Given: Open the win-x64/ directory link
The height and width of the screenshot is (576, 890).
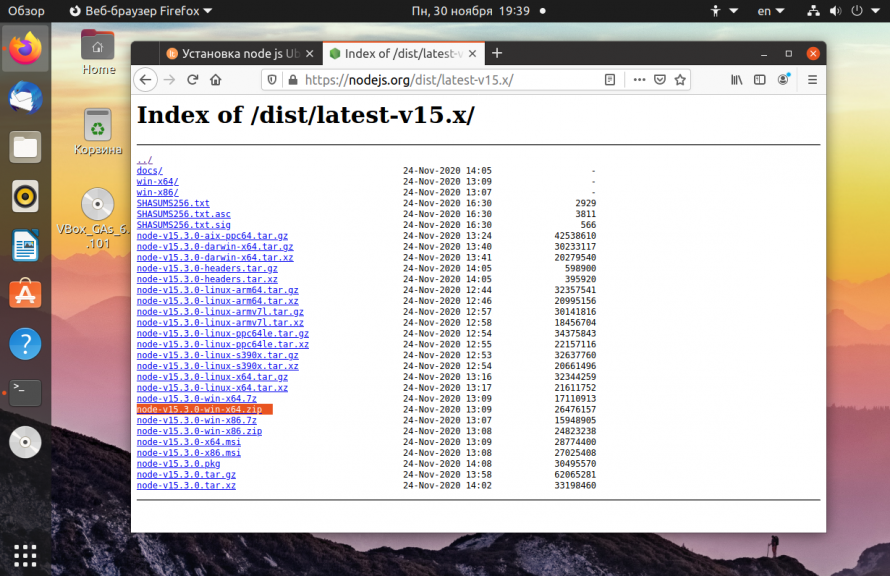Looking at the screenshot, I should click(x=157, y=182).
